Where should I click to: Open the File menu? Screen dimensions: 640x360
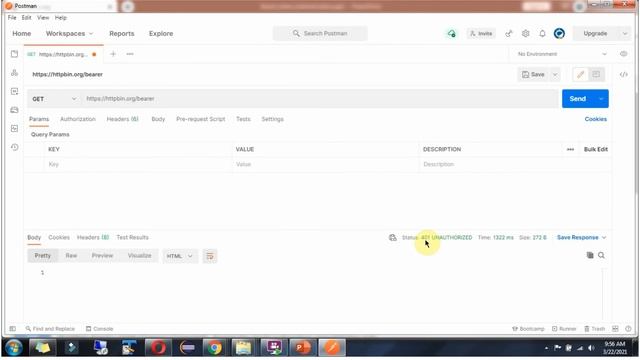[12, 18]
